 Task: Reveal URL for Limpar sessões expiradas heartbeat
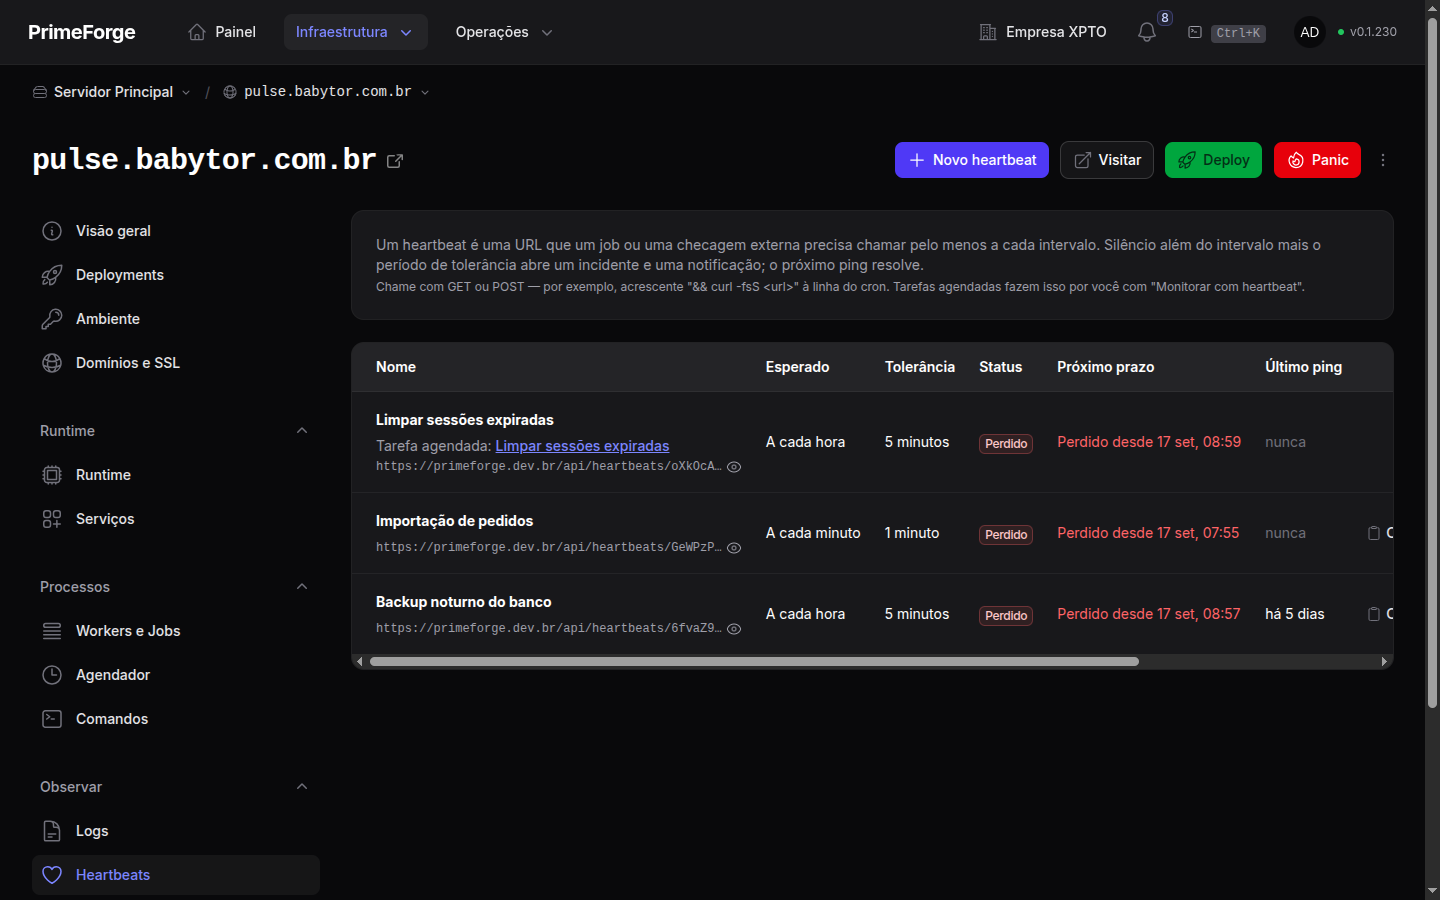[734, 467]
